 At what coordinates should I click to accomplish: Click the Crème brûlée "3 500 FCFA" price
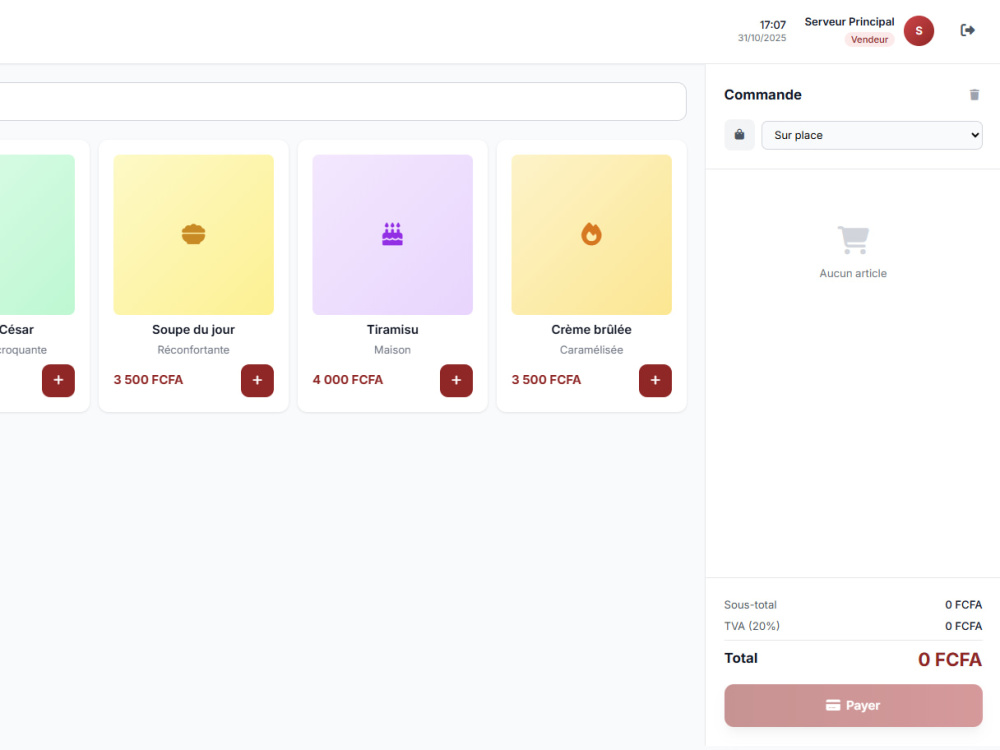pos(546,379)
